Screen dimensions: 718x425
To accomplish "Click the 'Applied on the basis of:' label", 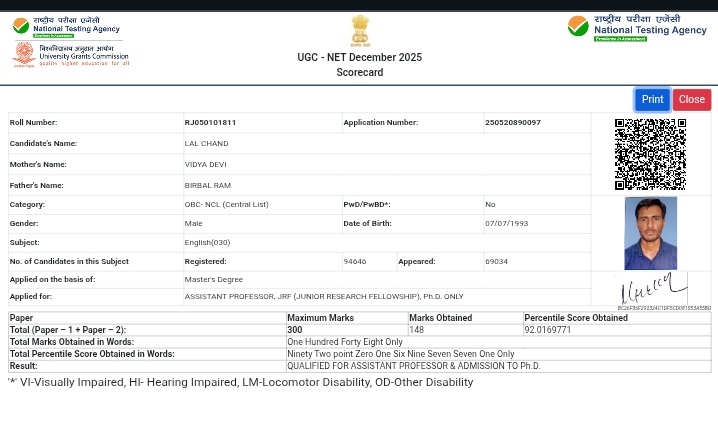I will (x=52, y=279).
